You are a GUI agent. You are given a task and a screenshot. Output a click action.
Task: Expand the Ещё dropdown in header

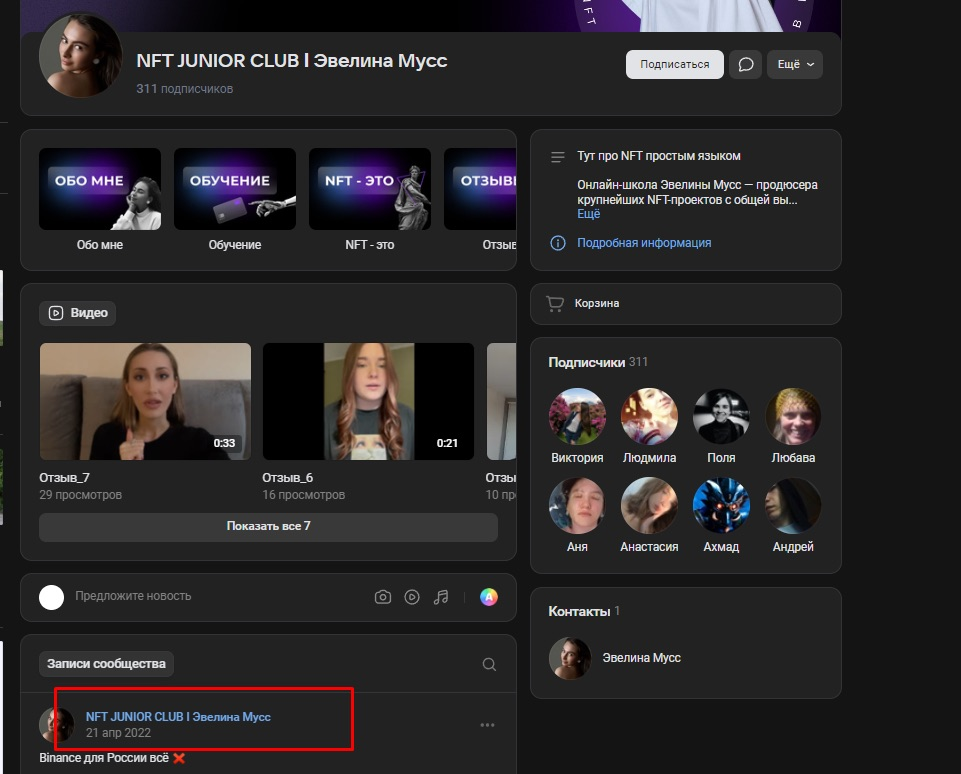point(795,64)
